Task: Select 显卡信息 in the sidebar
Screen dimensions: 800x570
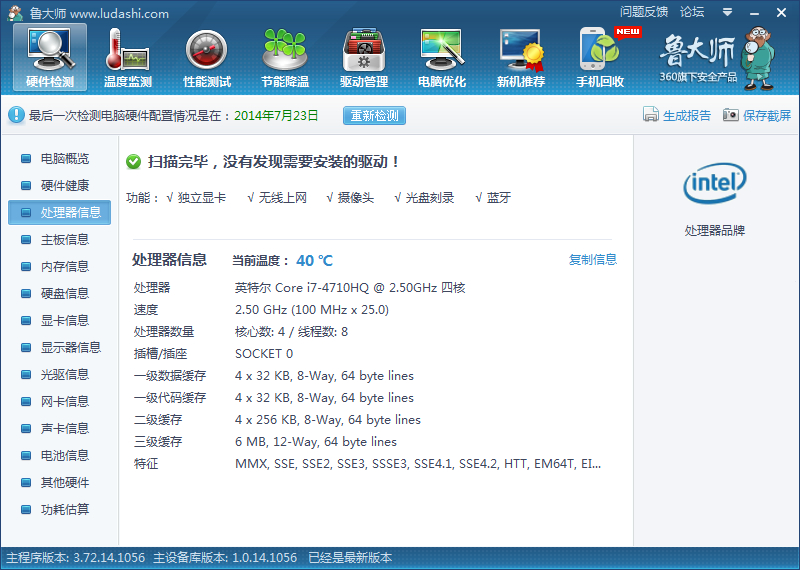Action: (59, 320)
